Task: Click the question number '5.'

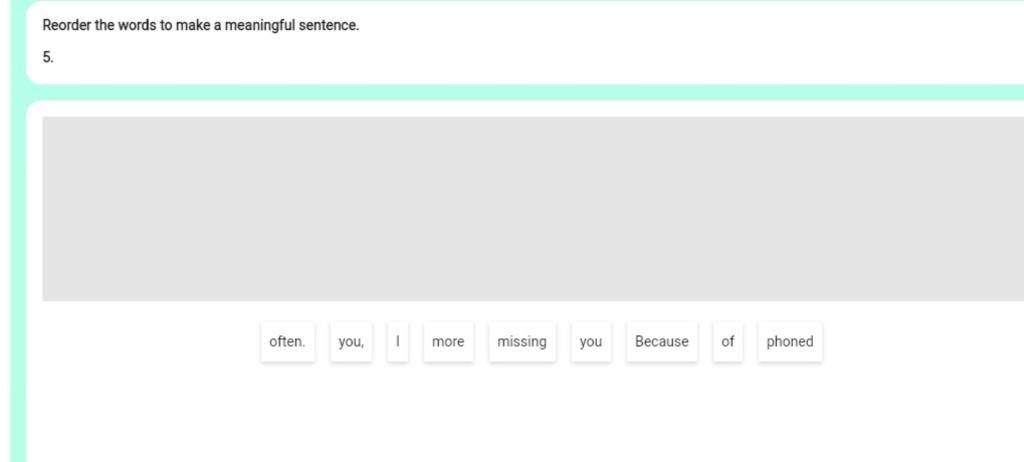Action: pyautogui.click(x=48, y=57)
